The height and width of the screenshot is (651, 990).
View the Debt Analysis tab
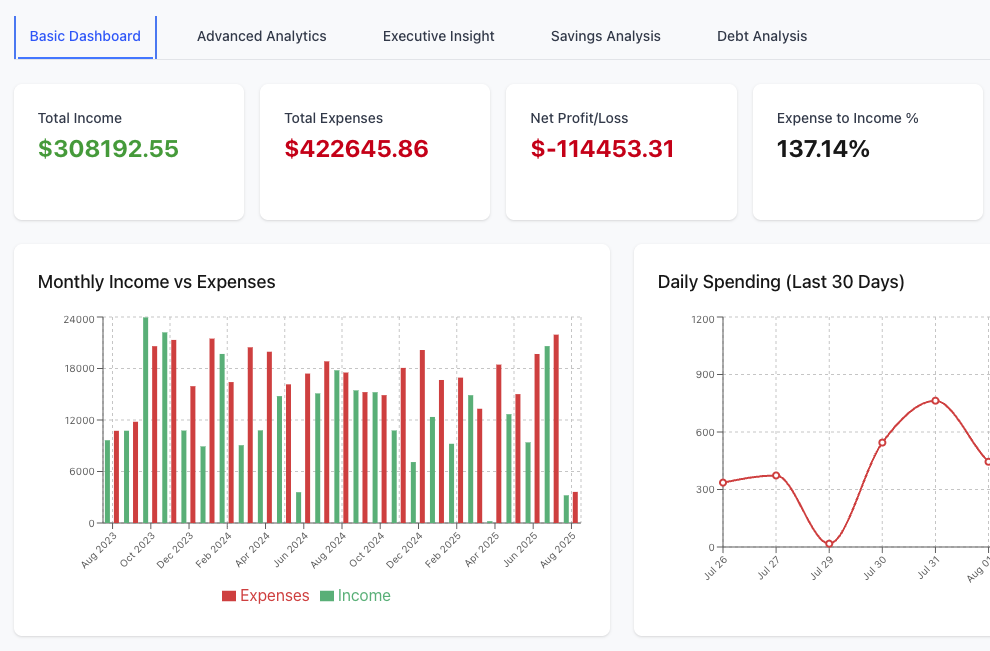point(761,36)
